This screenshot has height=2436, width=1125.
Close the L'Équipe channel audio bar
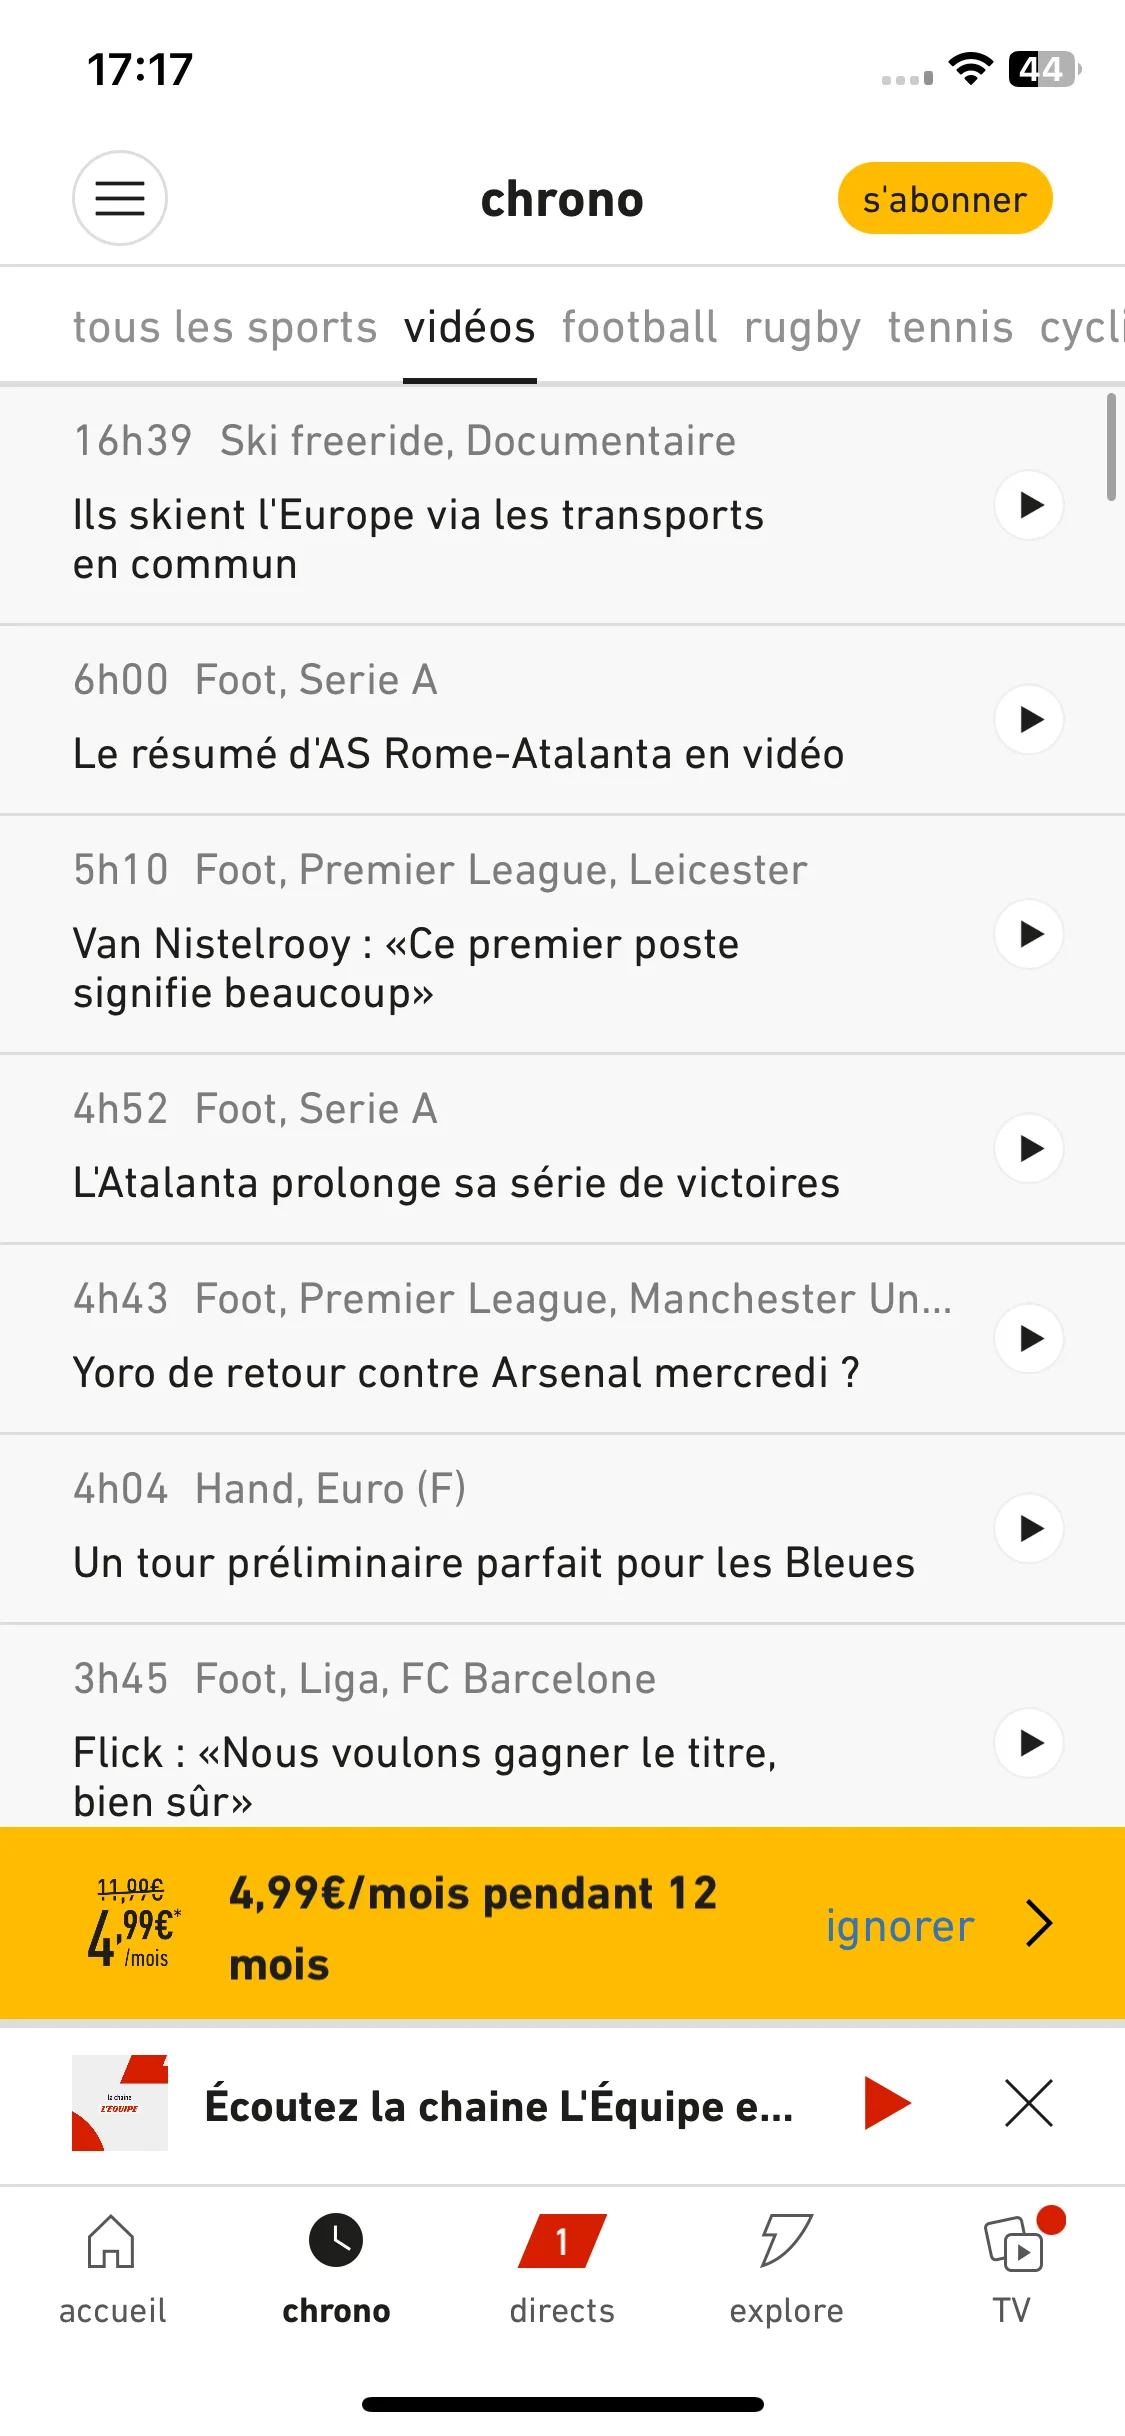coord(1029,2103)
